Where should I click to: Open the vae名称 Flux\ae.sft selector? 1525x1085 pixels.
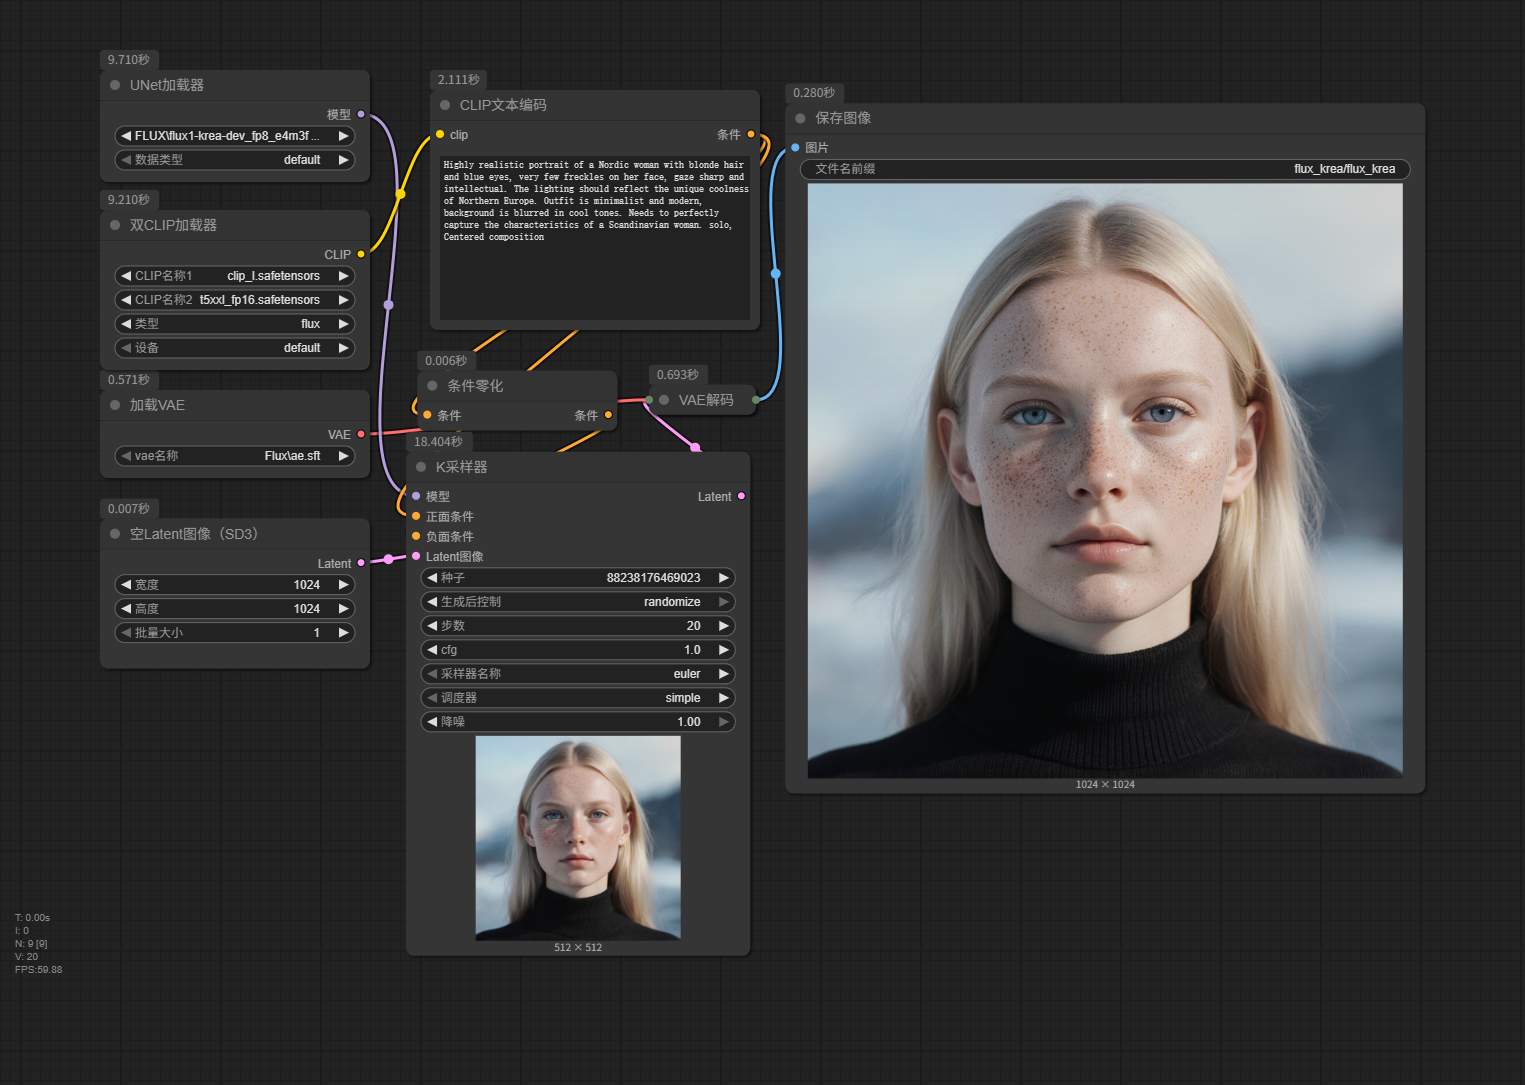(x=235, y=456)
